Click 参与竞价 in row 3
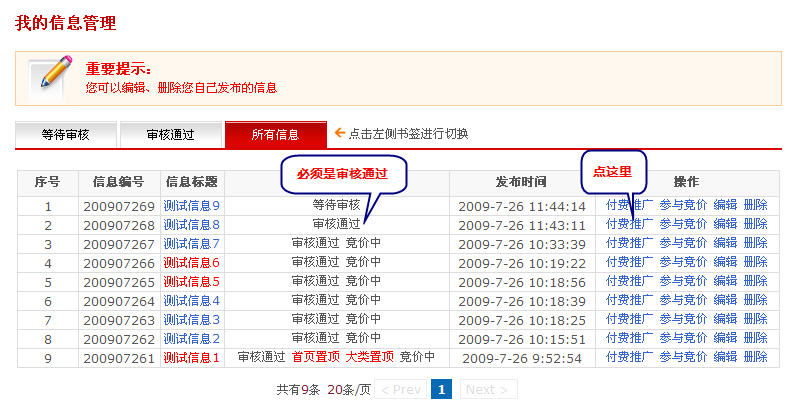 click(683, 243)
